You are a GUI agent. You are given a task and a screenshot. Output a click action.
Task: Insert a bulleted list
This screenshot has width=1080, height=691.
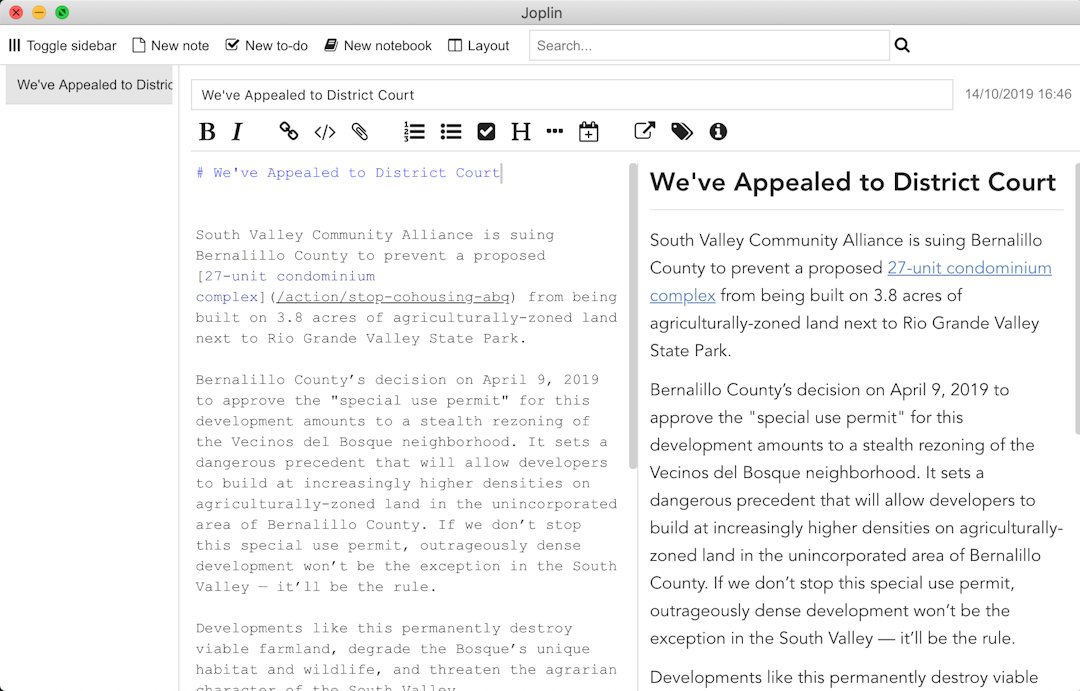[x=450, y=131]
